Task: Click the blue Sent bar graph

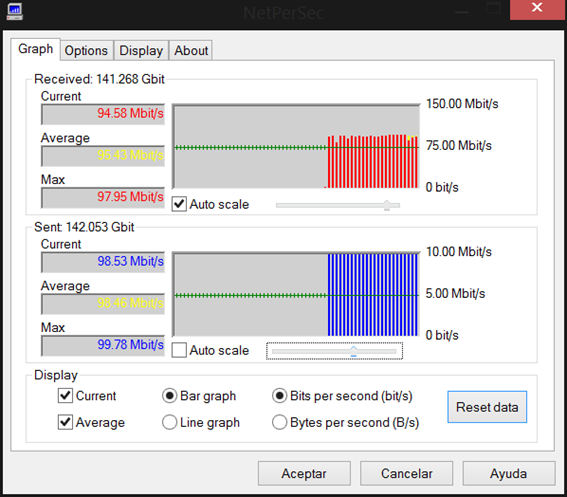Action: pos(296,294)
